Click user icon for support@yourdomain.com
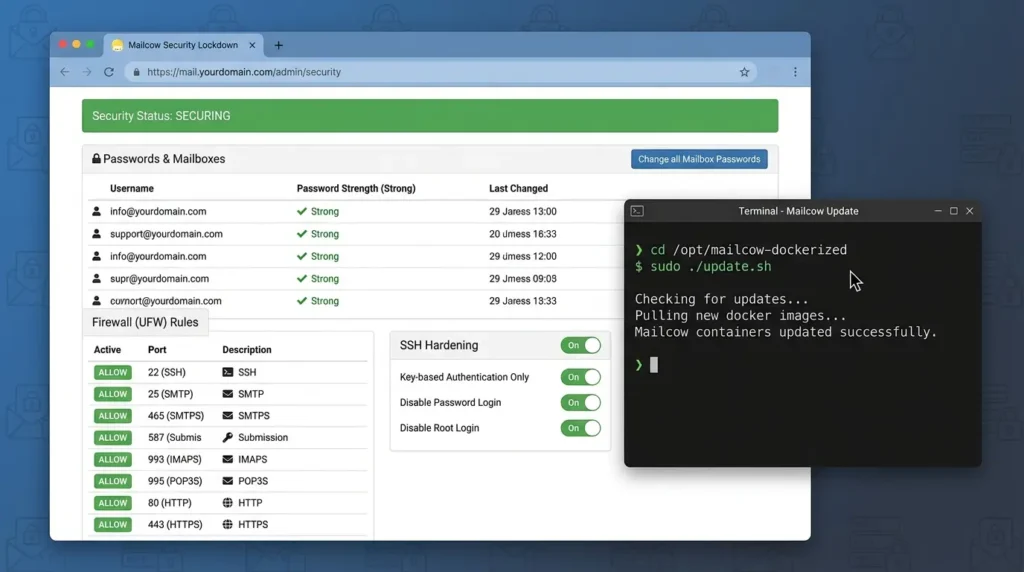Viewport: 1024px width, 572px height. (96, 234)
